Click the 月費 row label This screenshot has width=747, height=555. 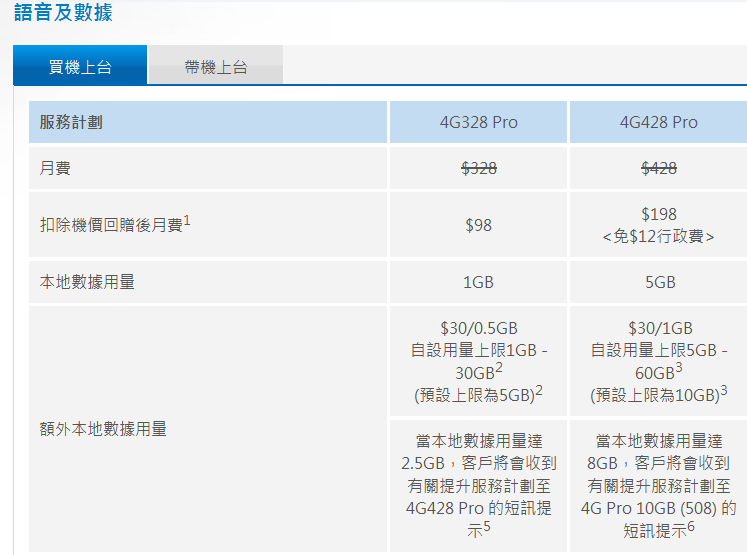(x=55, y=168)
